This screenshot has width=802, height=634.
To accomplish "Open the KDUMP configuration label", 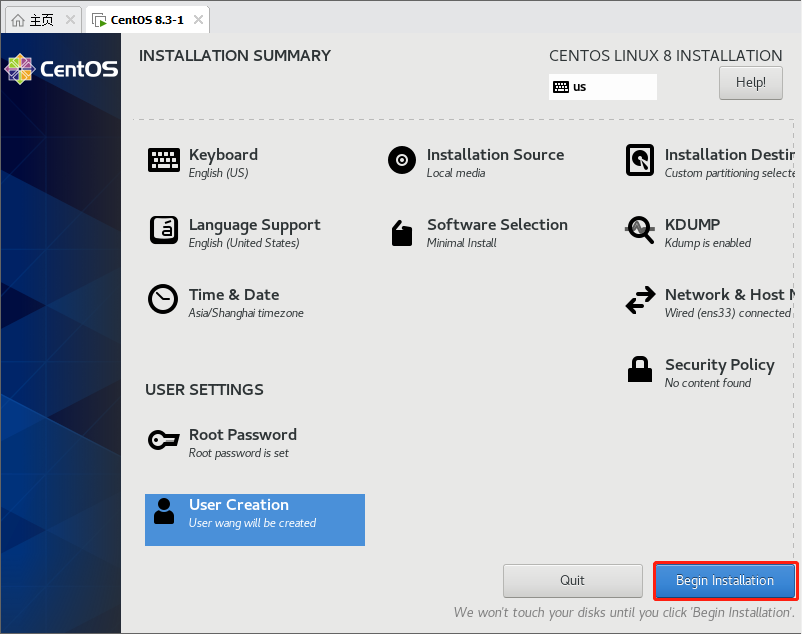I will 693,224.
